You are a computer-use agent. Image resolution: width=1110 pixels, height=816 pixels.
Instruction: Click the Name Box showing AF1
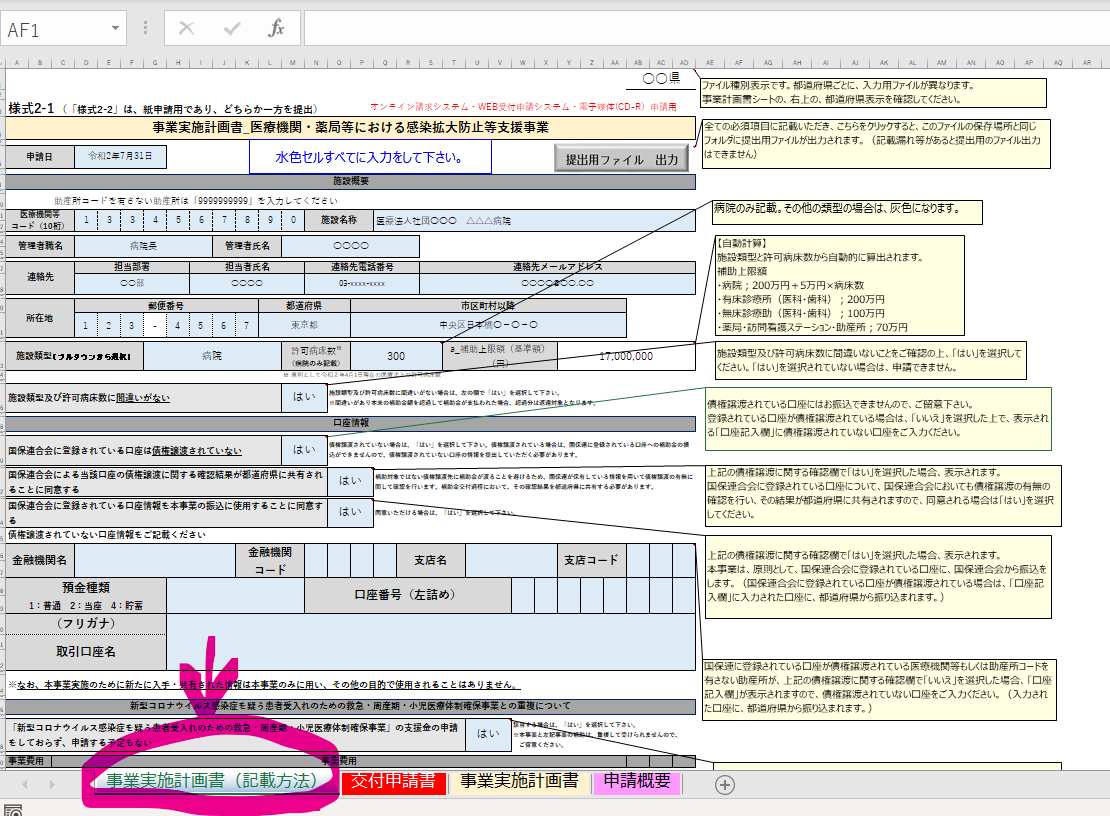pos(55,29)
